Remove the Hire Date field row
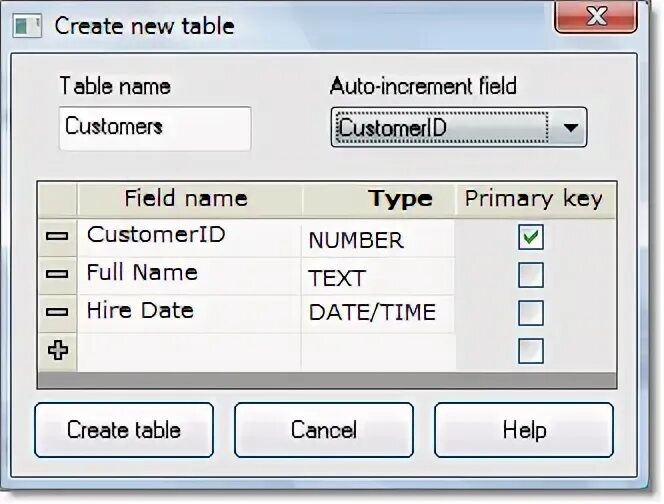 coord(58,312)
